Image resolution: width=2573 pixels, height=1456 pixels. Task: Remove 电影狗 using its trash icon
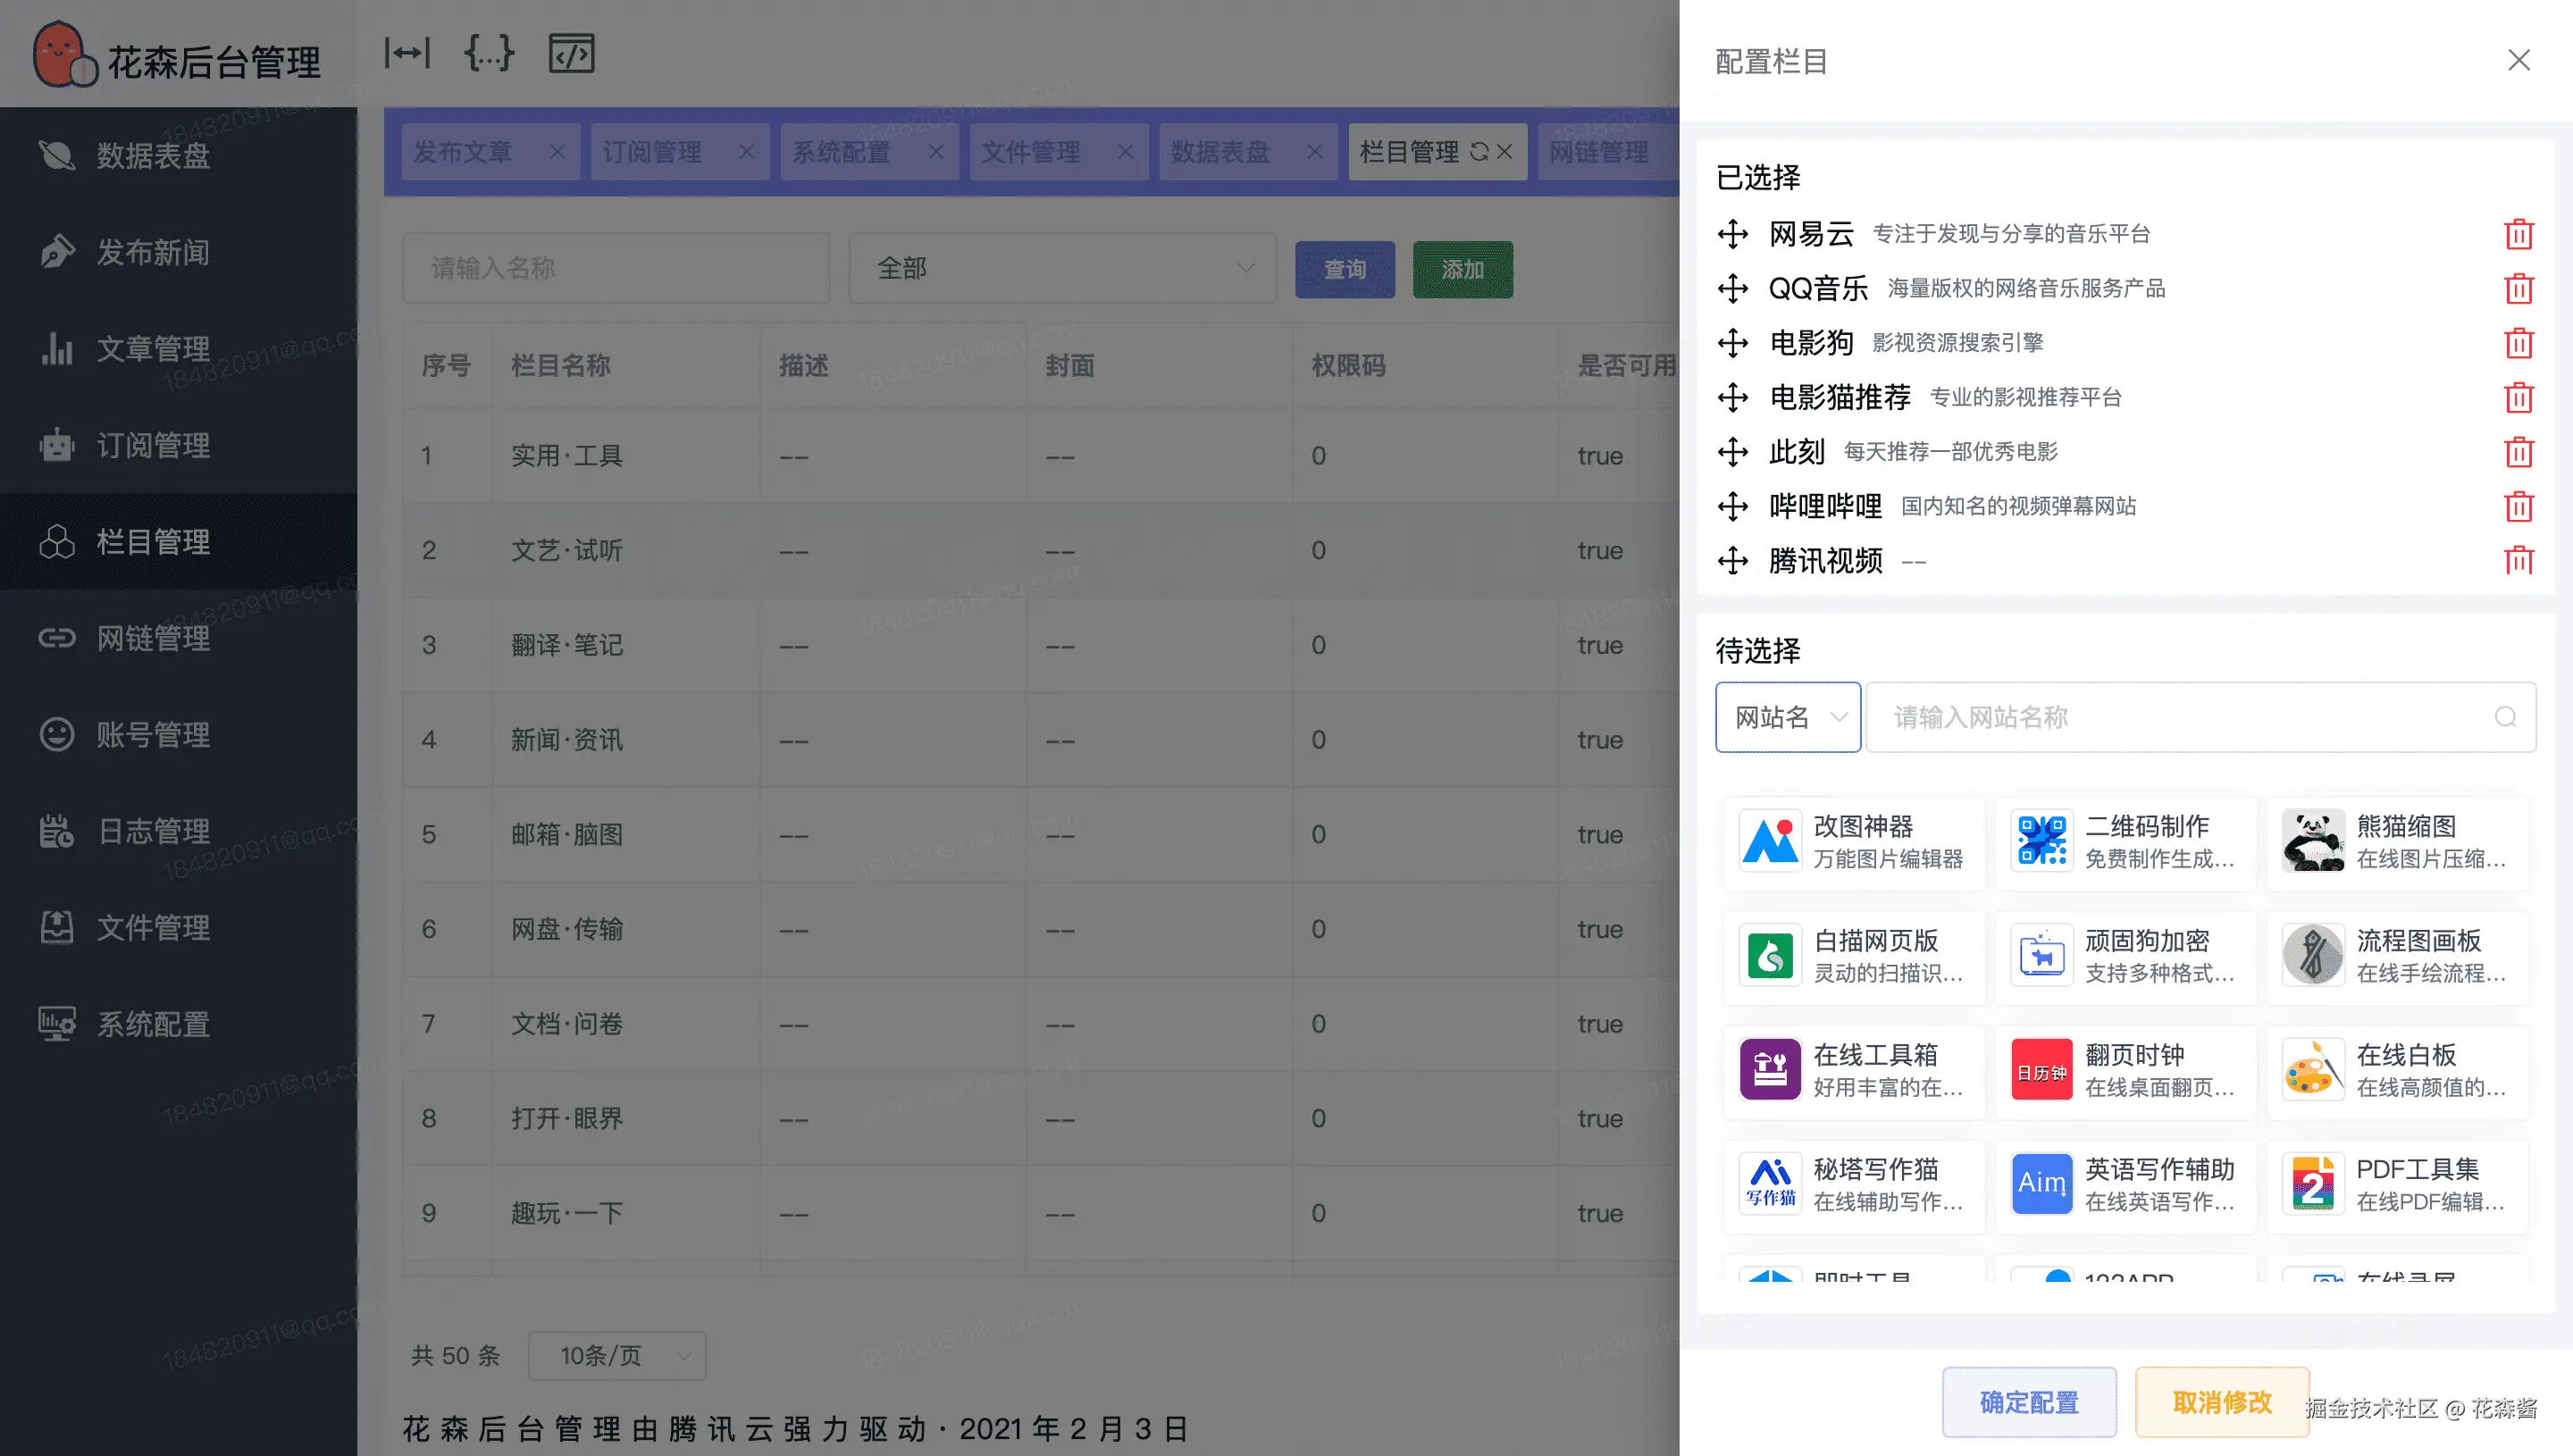[2518, 343]
